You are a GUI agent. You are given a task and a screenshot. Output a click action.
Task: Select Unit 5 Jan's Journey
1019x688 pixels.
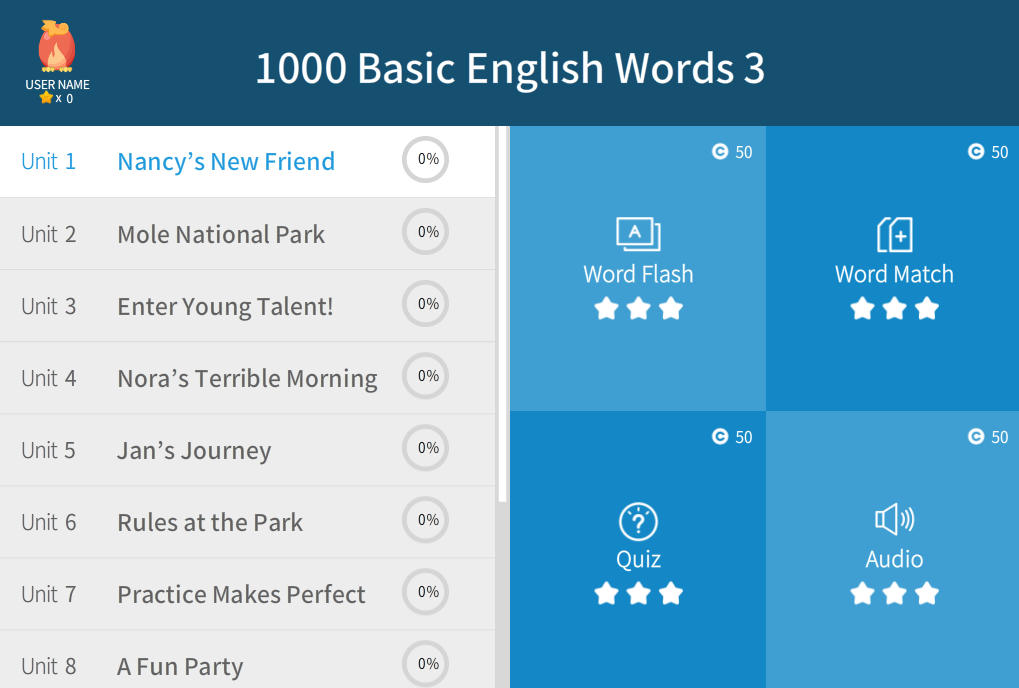pyautogui.click(x=194, y=450)
